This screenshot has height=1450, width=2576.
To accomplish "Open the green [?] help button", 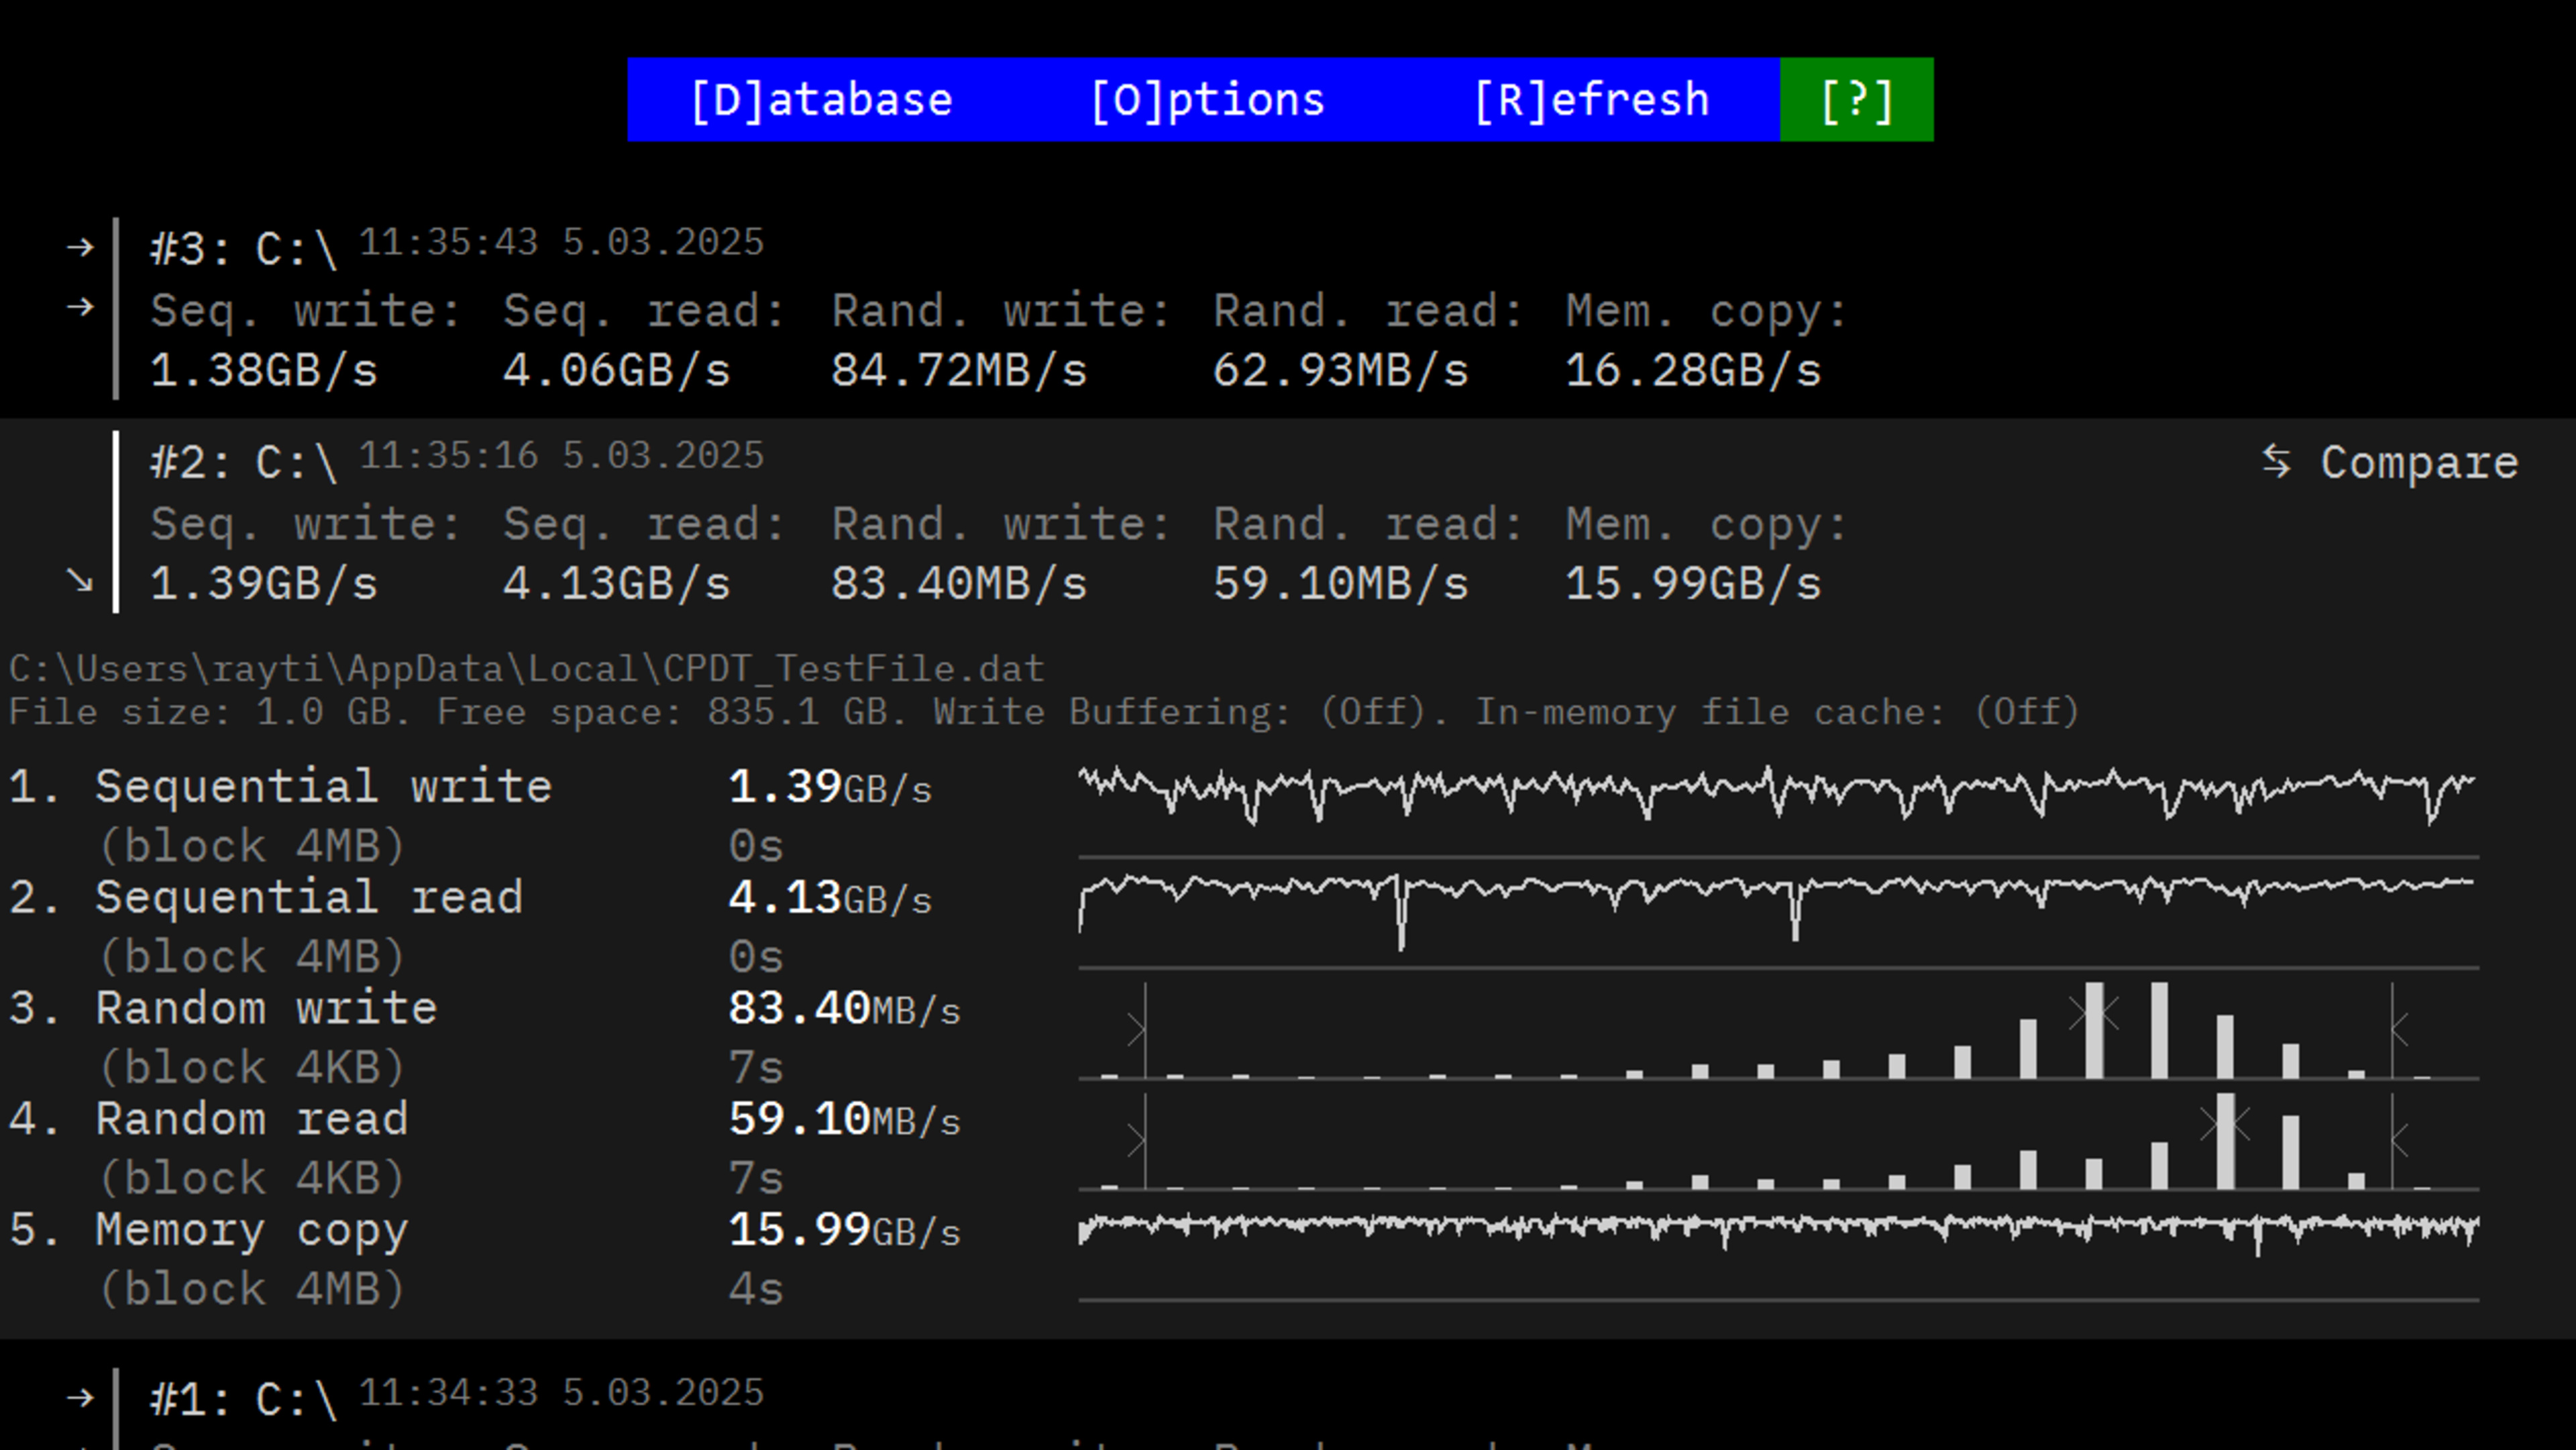I will [1856, 100].
